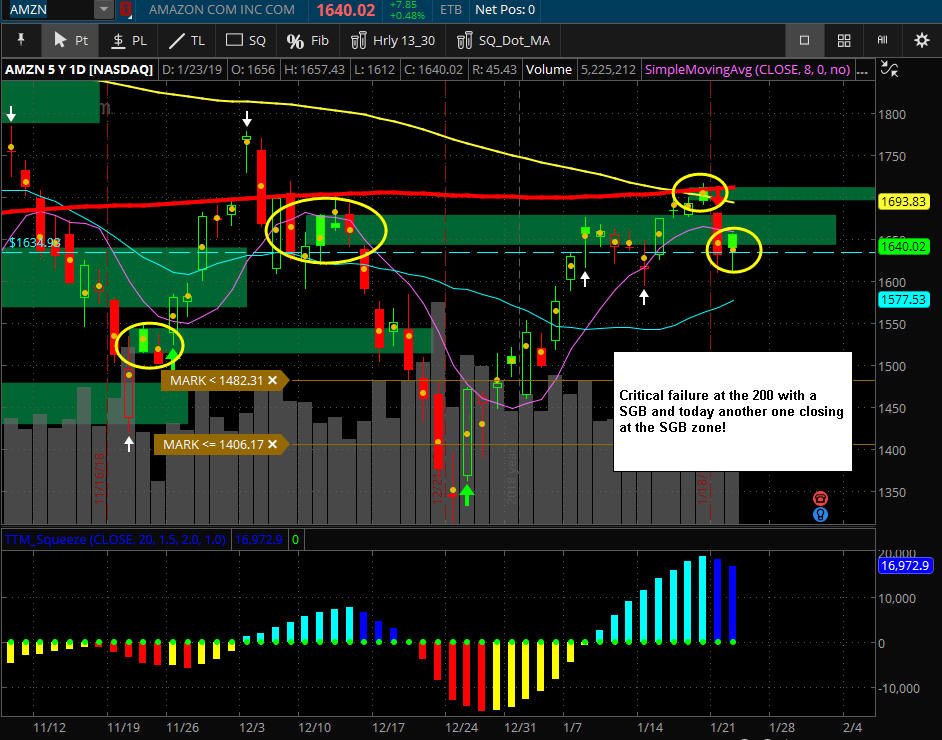Click the AMZN 5 Y 1D [NASDAQ] title
This screenshot has height=740, width=942.
point(79,70)
